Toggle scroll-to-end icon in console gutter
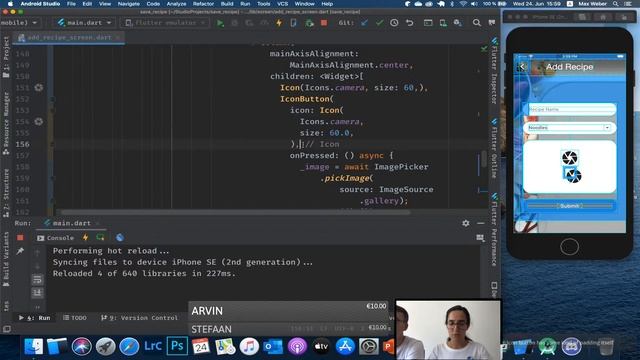Image resolution: width=640 pixels, height=360 pixels. pos(37,293)
